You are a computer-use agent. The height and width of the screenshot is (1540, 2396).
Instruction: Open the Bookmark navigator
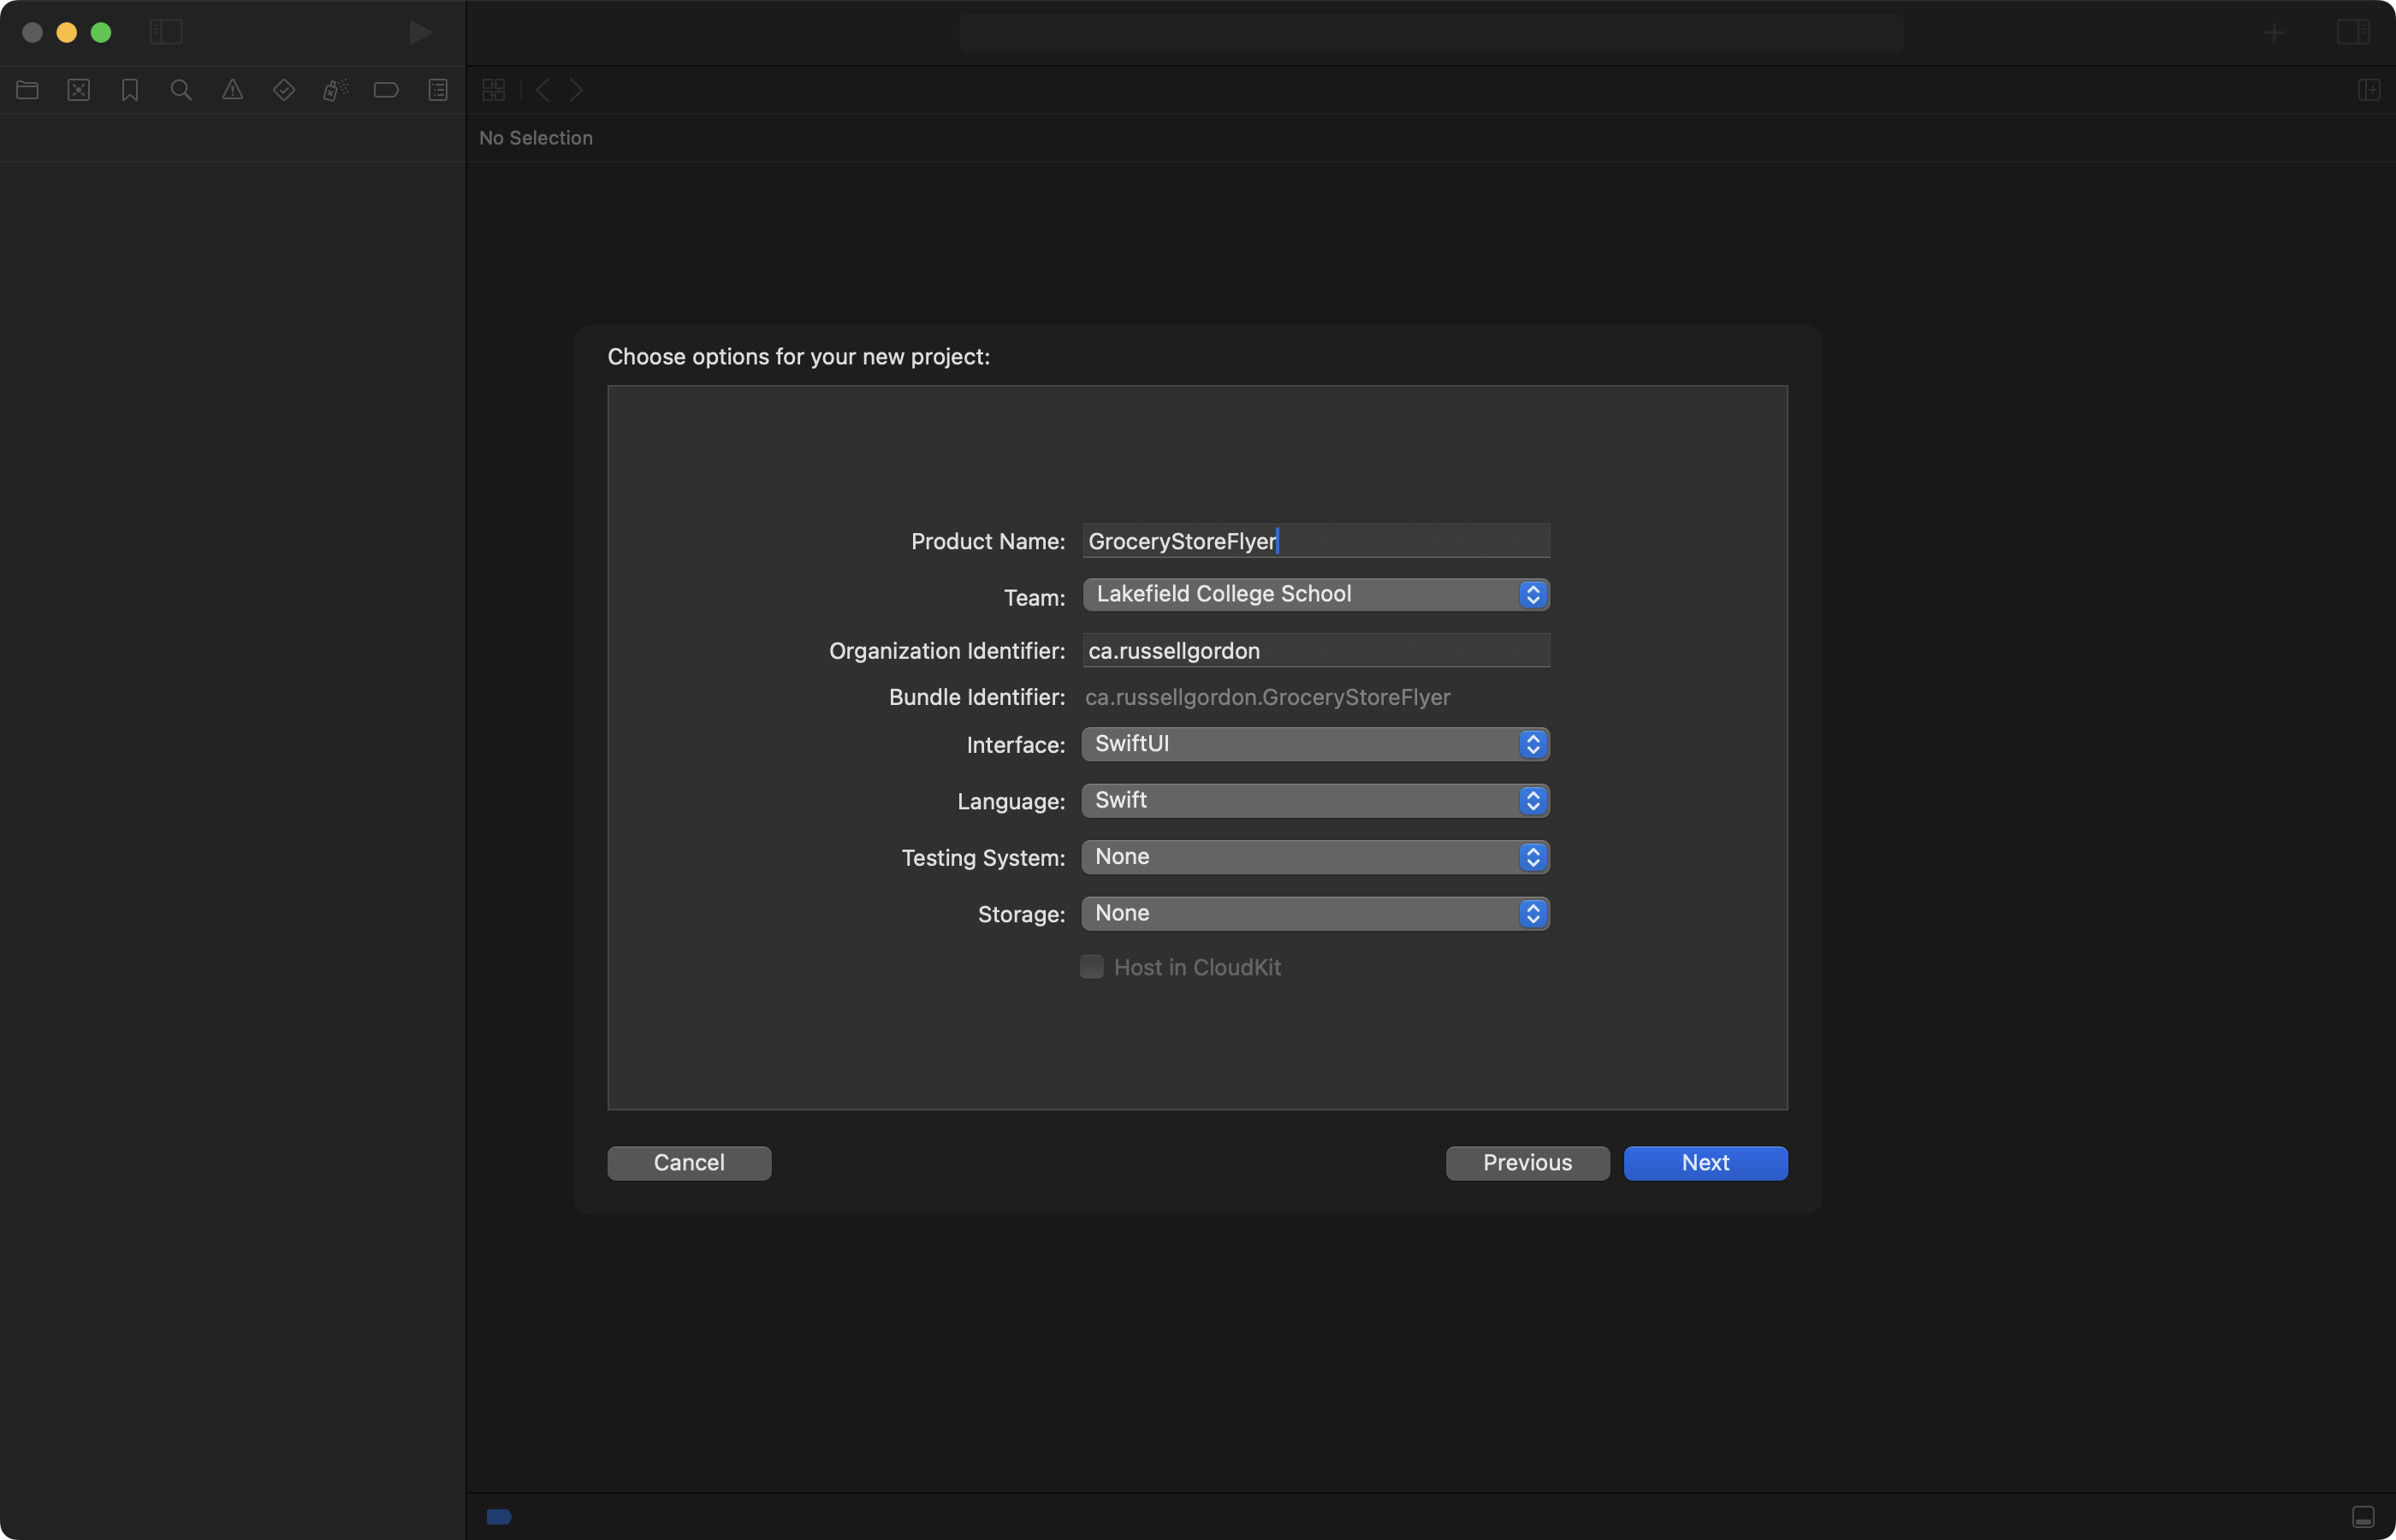[x=130, y=90]
